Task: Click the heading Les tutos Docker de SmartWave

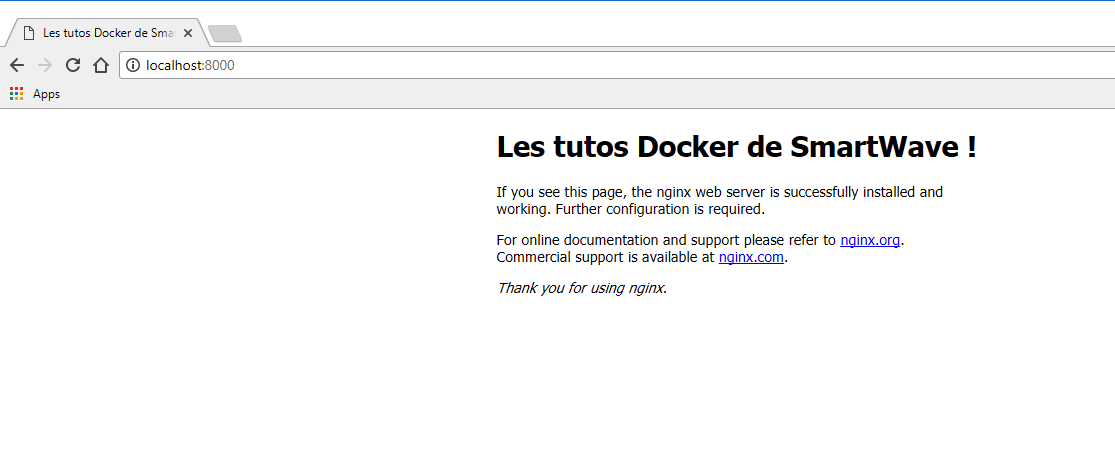Action: click(x=736, y=147)
